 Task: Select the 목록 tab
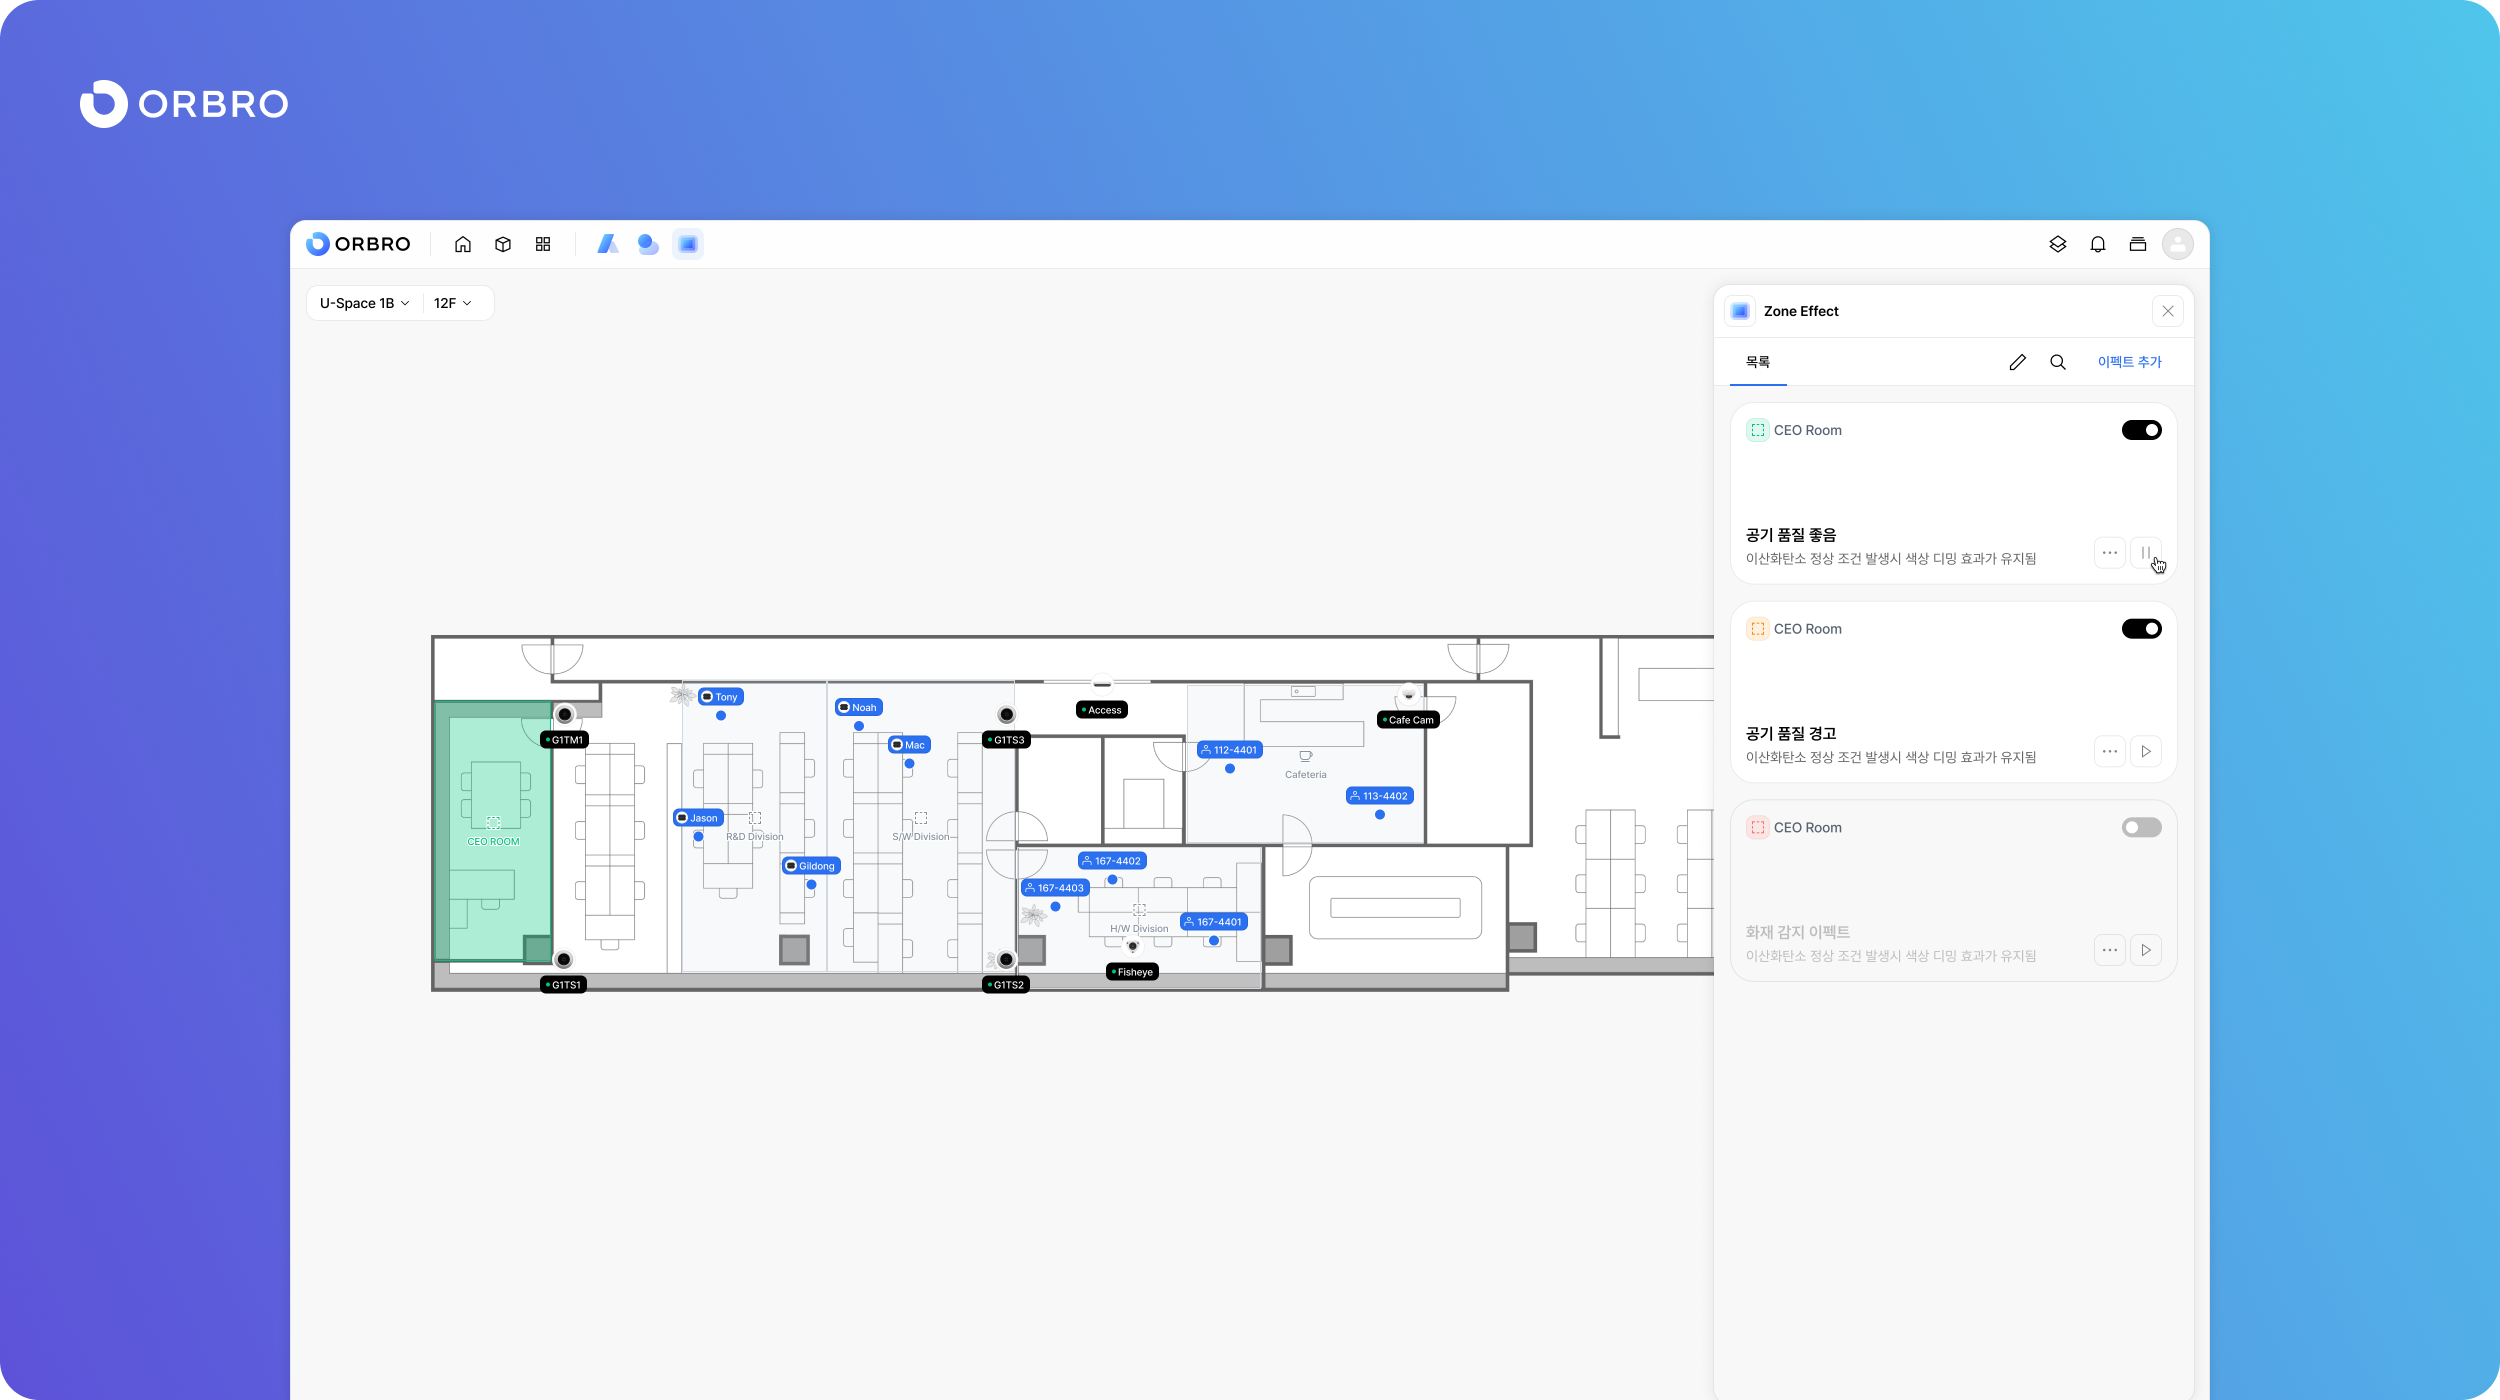coord(1758,362)
